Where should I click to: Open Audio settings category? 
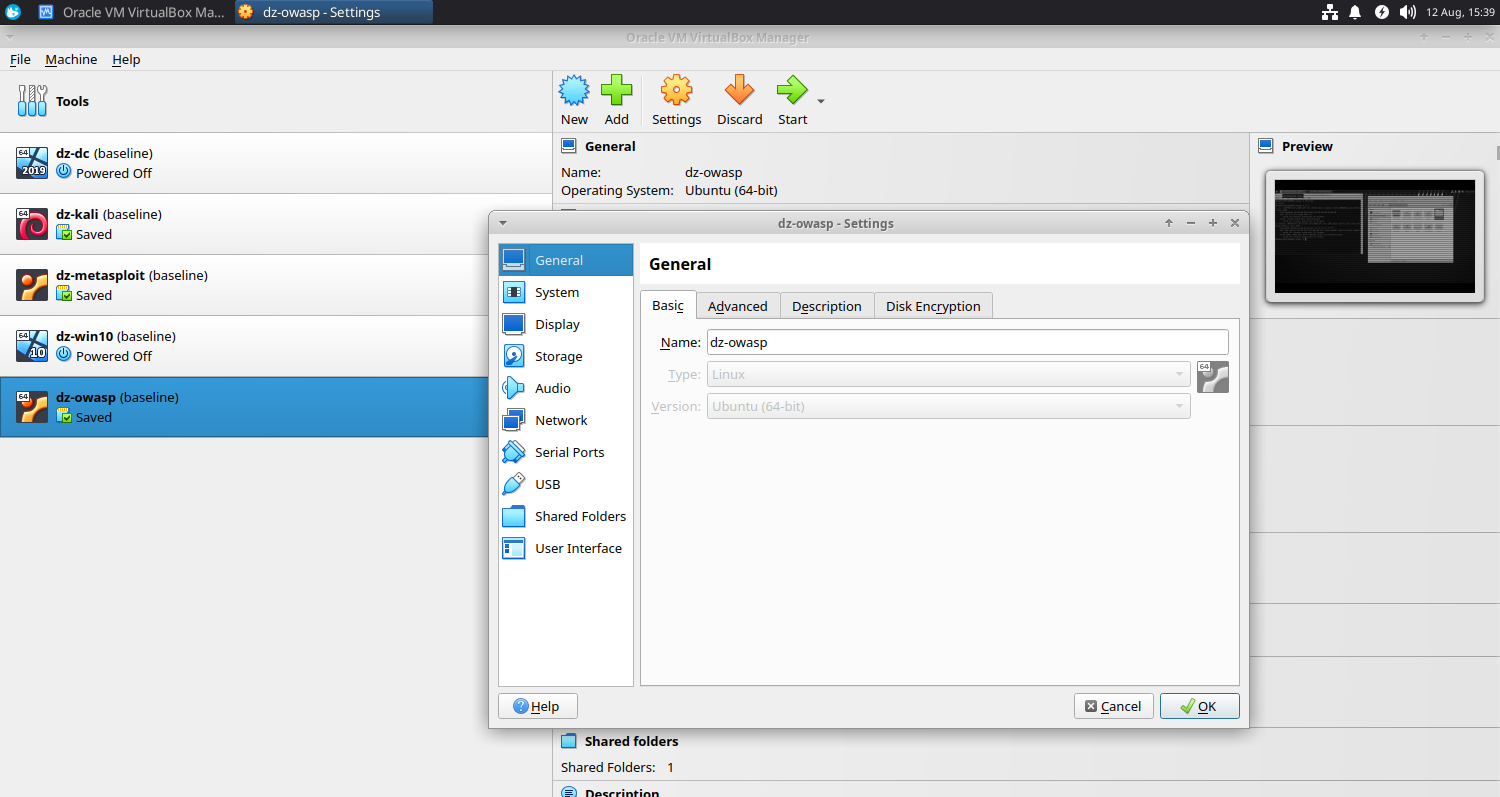click(x=566, y=388)
